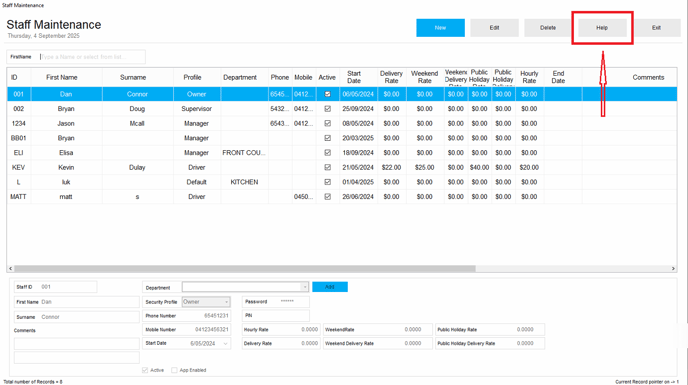Sort by the ID column header
Viewport: 688px width, 385px height.
tap(19, 77)
